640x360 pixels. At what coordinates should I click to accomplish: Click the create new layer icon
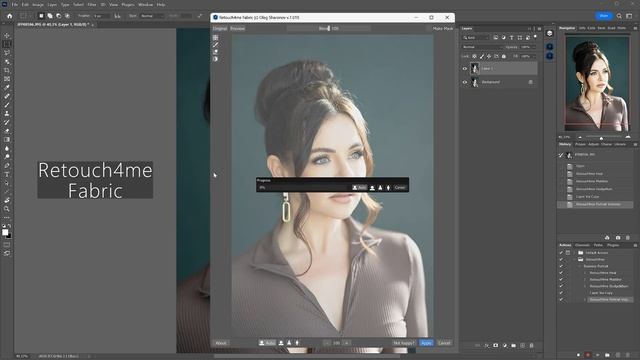click(x=522, y=345)
